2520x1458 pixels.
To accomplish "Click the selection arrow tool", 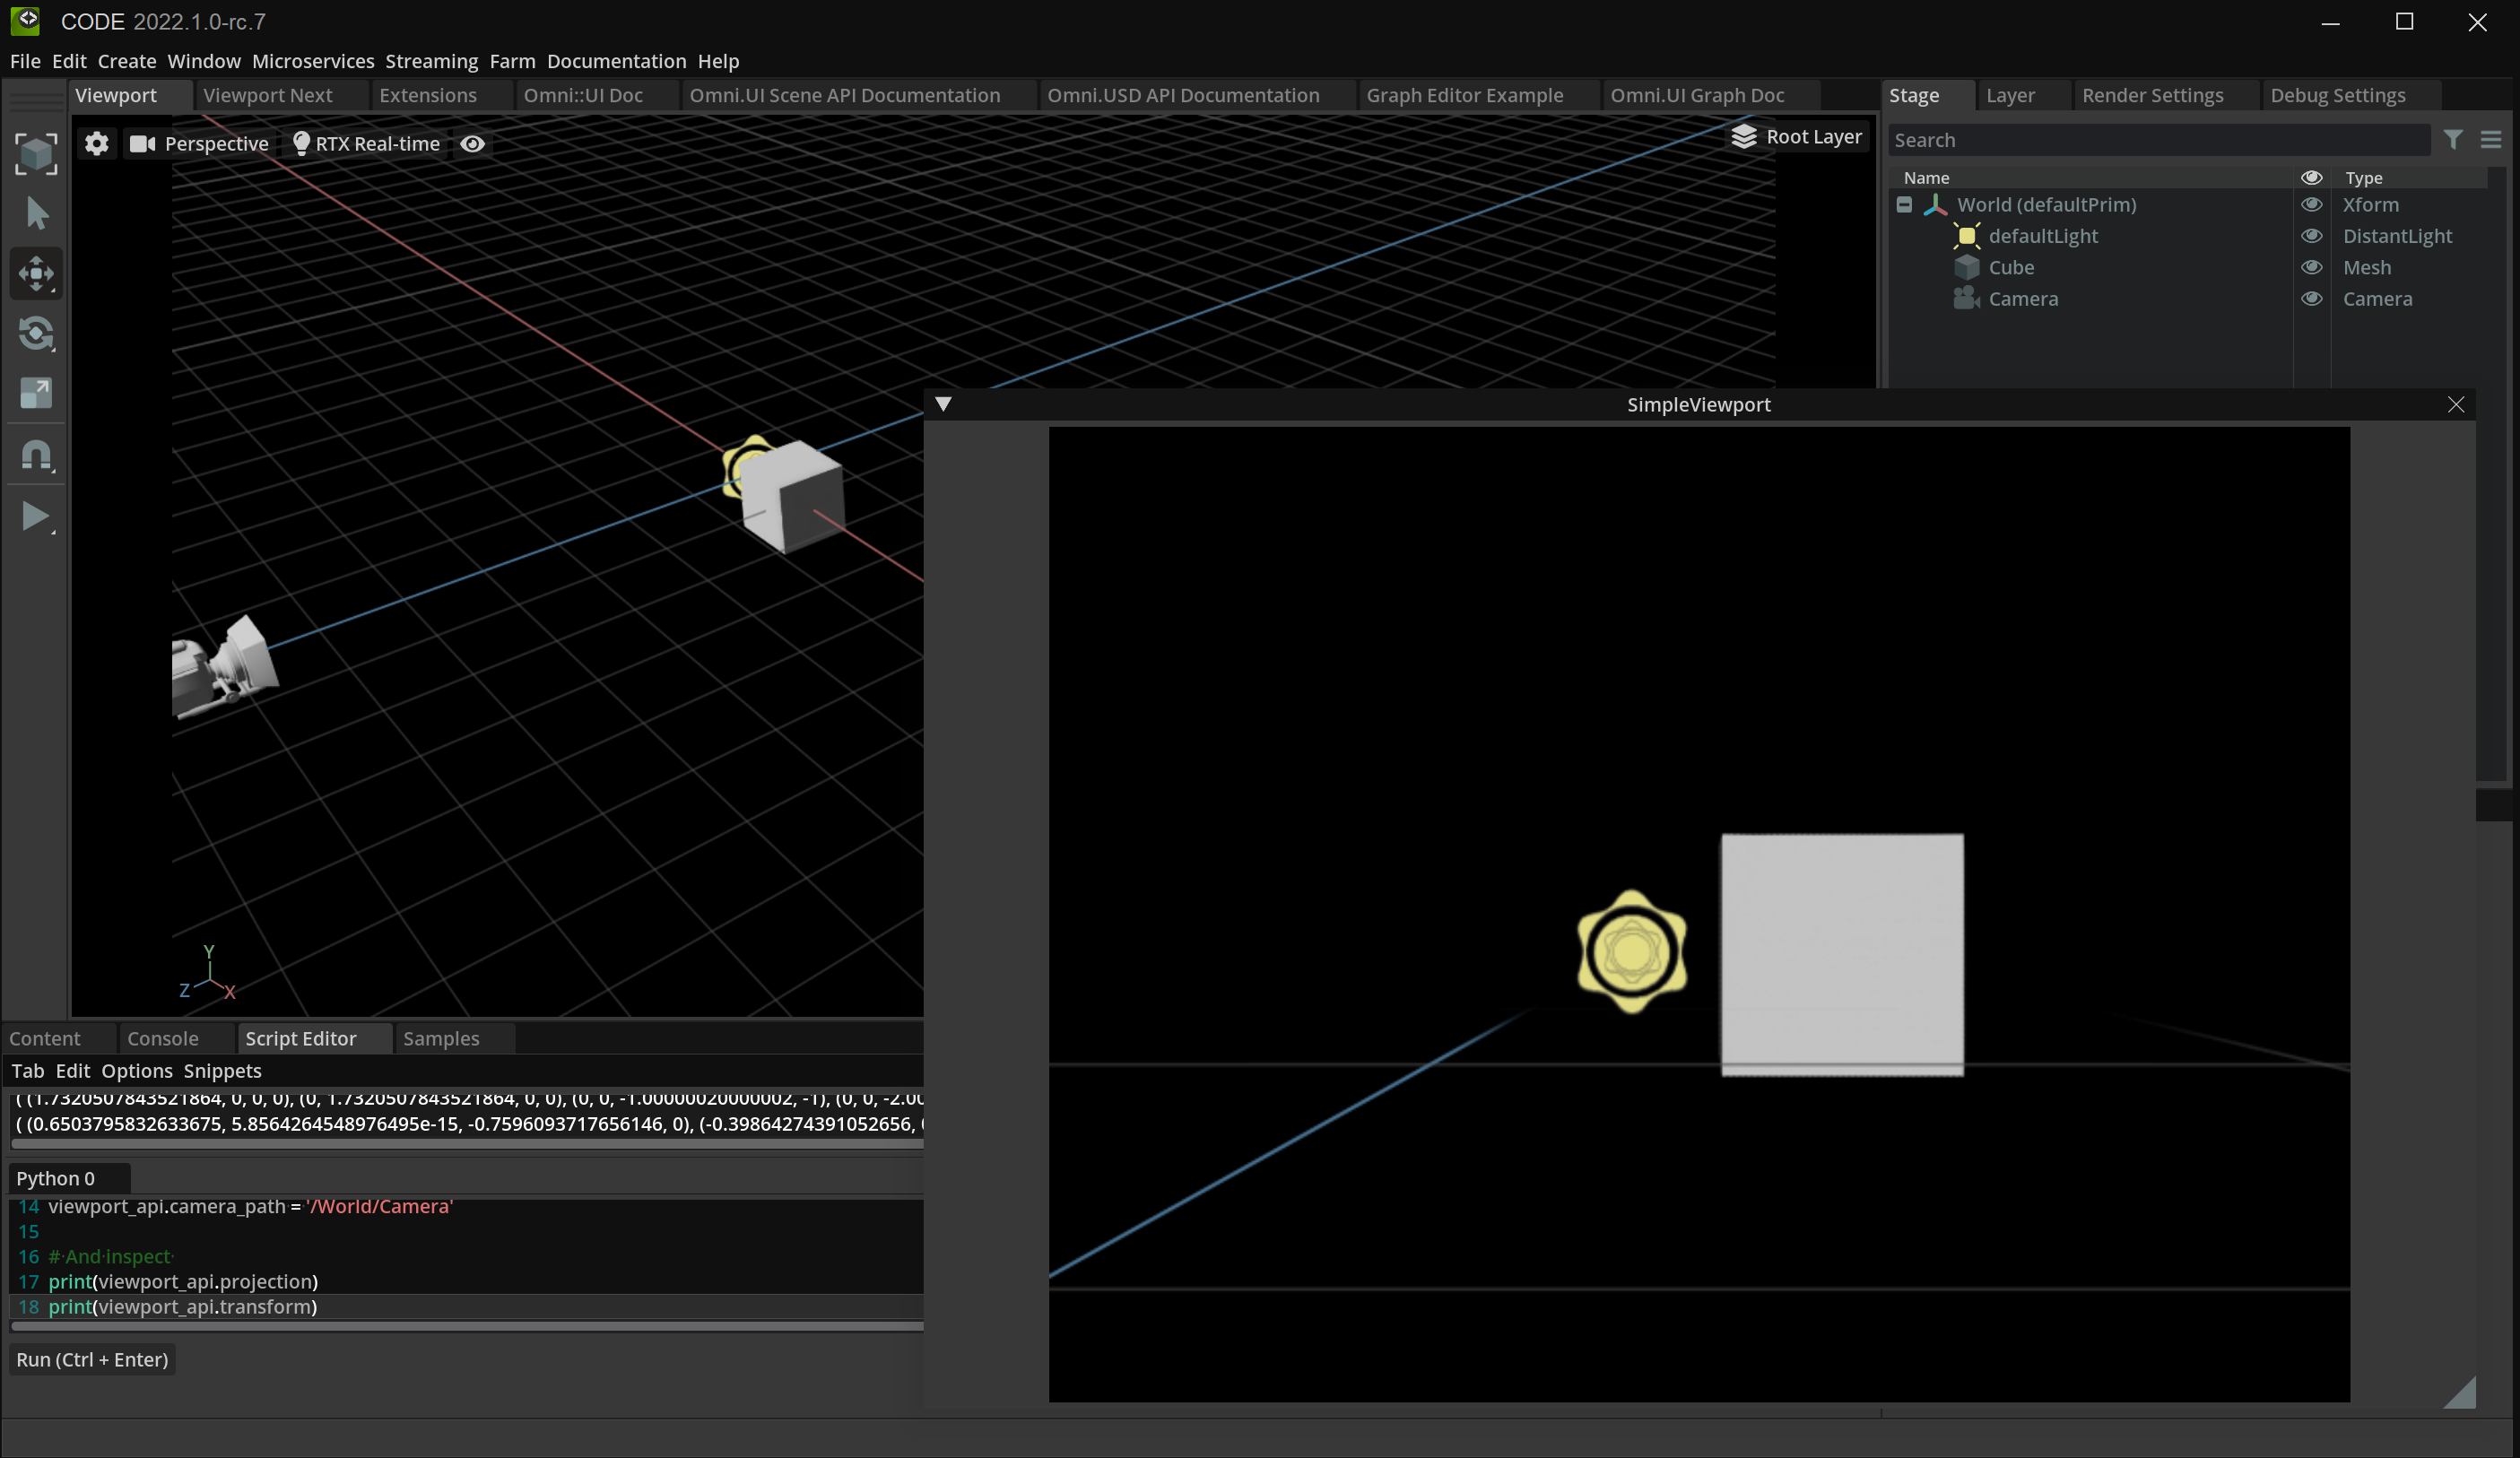I will 36,213.
